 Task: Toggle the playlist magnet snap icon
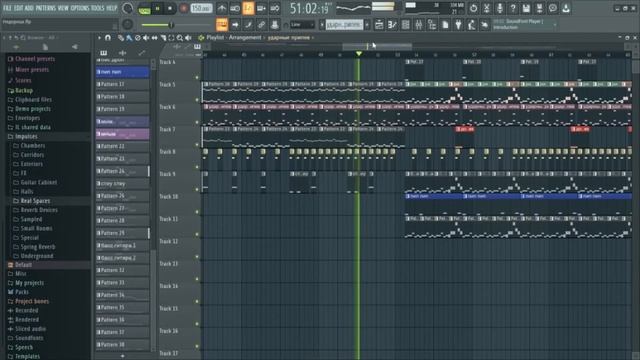pyautogui.click(x=108, y=38)
